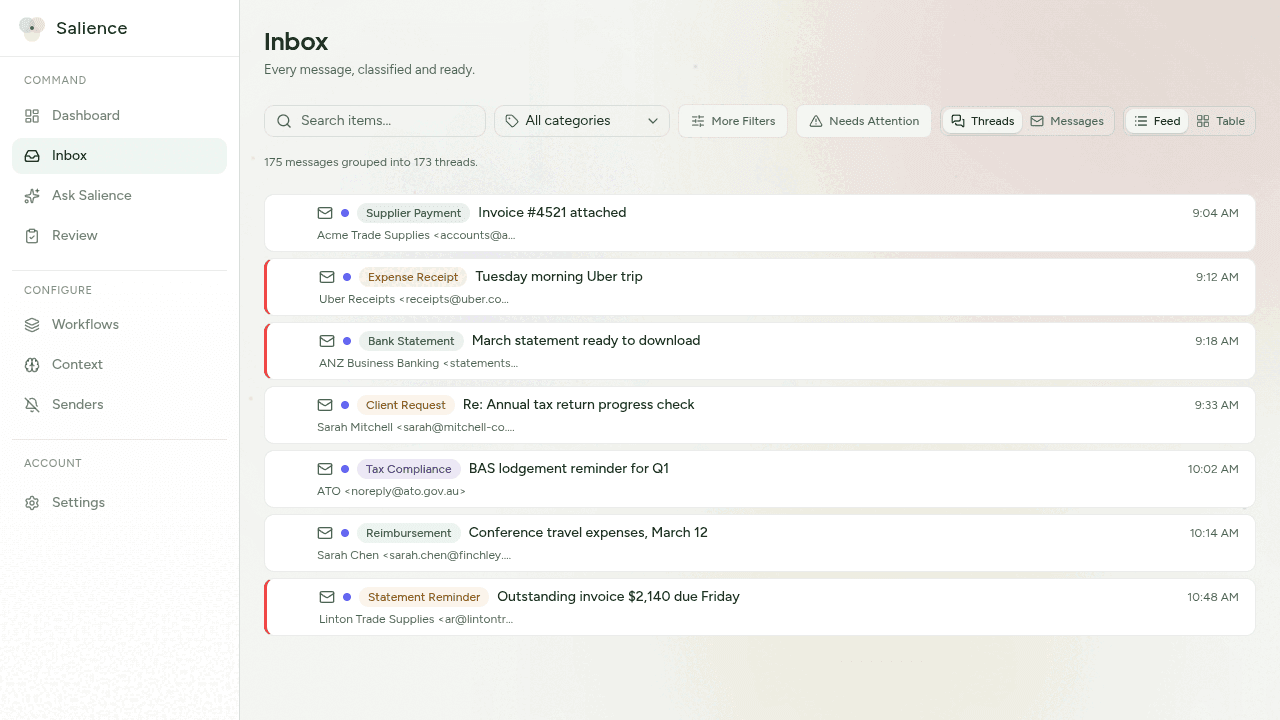The image size is (1280, 720).
Task: Open the Context page
Action: [120, 365]
